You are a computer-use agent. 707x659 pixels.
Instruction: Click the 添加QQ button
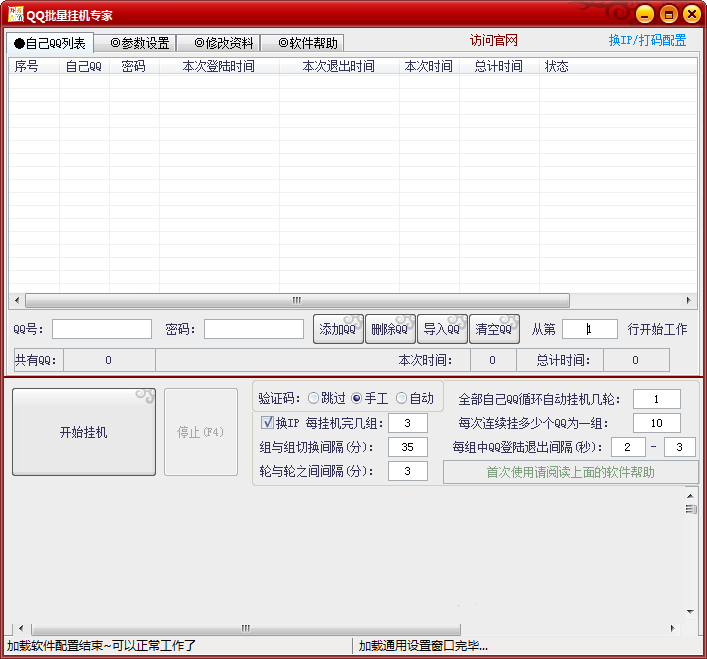(x=338, y=329)
